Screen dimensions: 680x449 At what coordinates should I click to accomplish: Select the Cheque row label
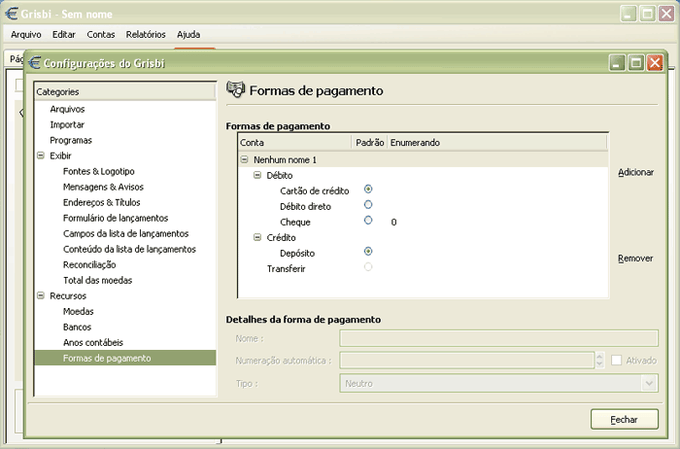(295, 222)
